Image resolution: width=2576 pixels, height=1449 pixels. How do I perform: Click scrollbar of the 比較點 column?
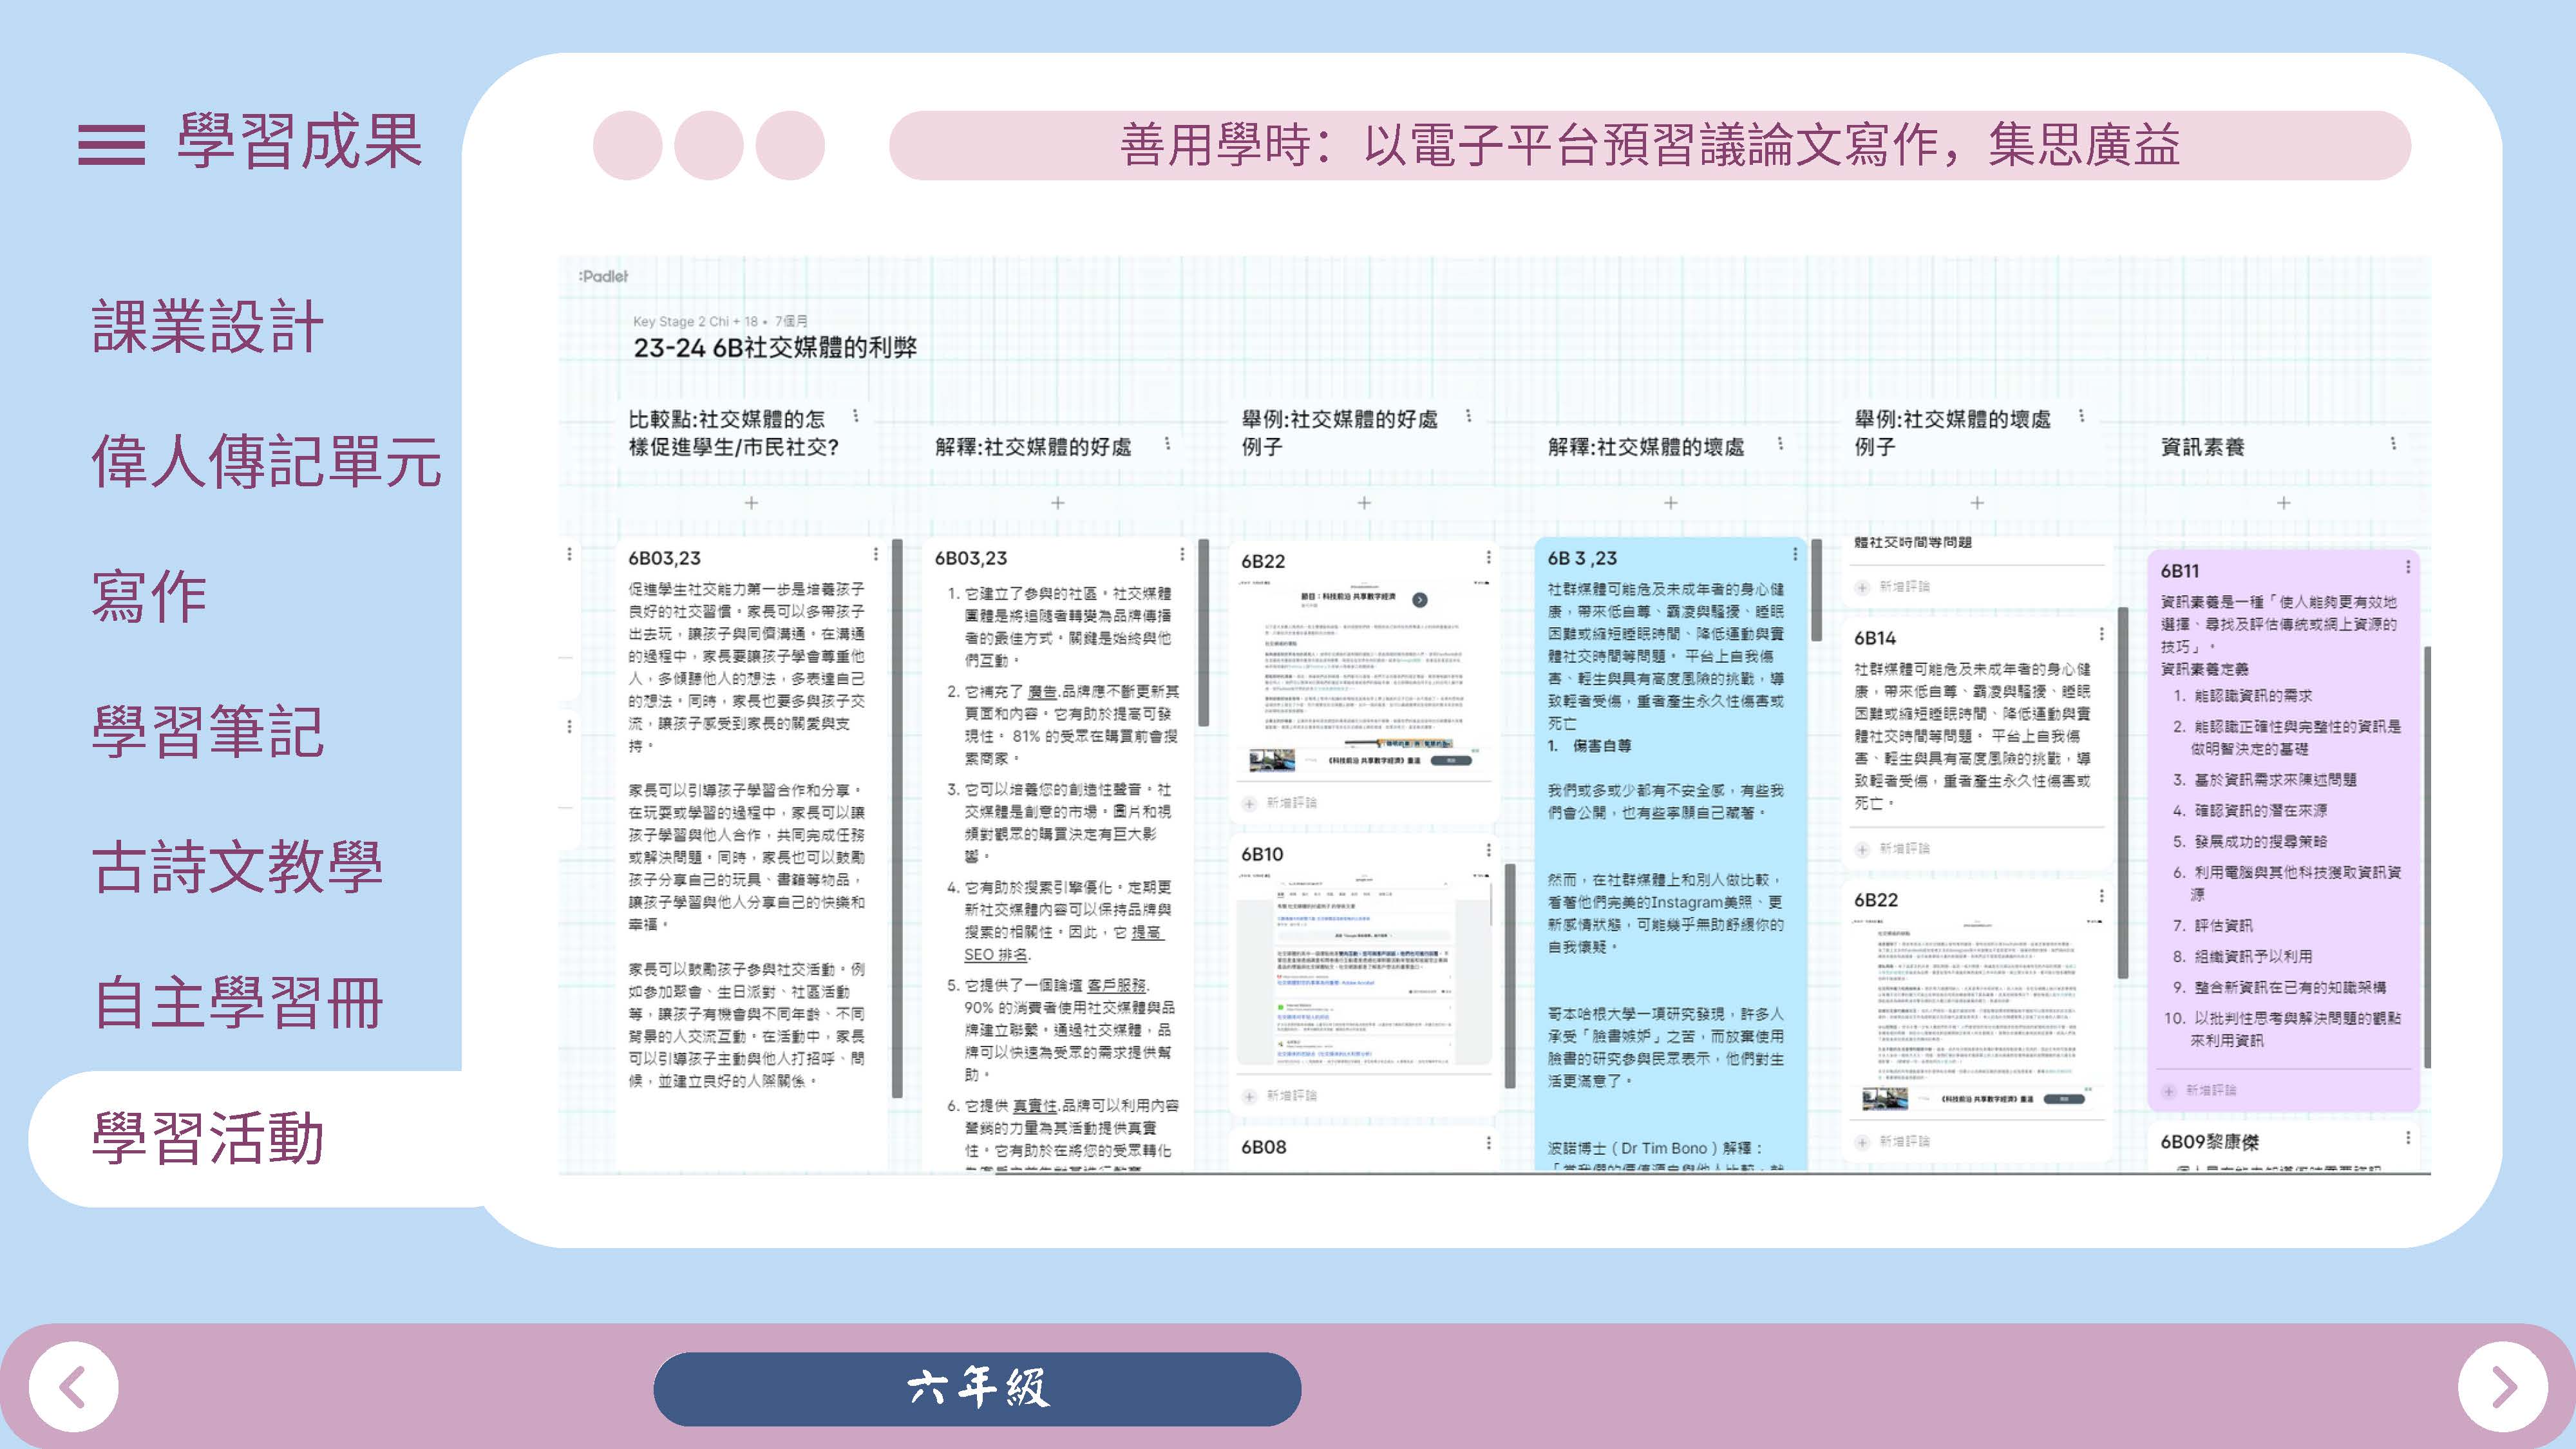(897, 818)
